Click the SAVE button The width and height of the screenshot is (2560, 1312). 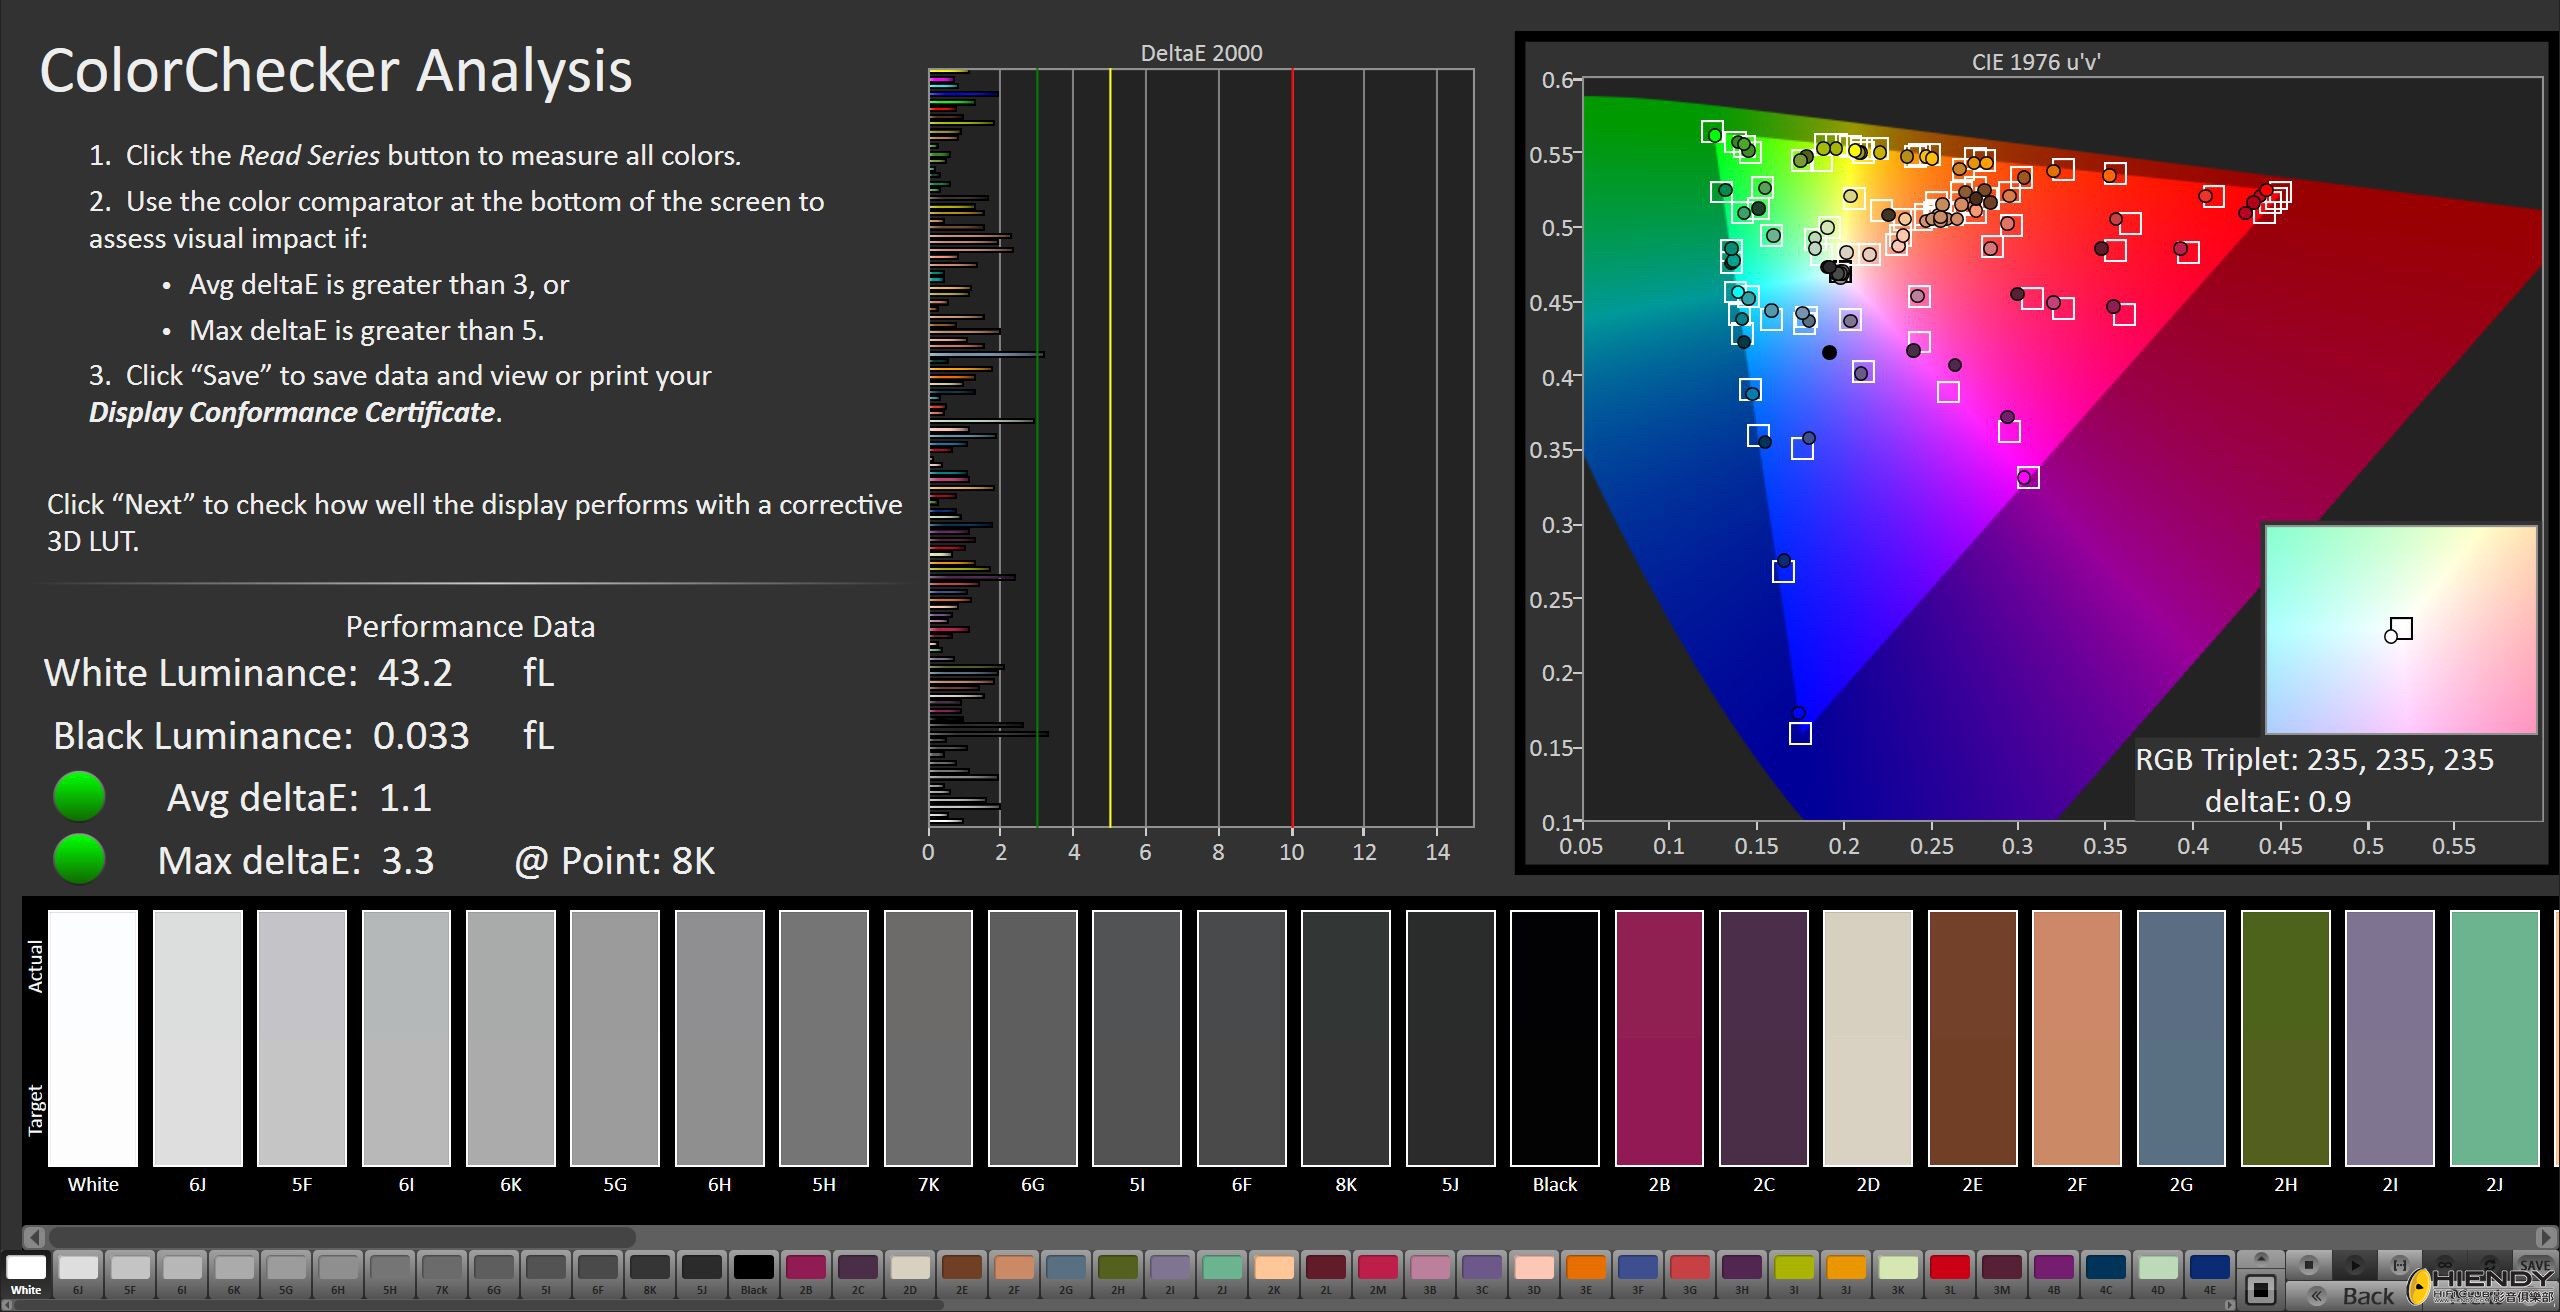point(2536,1265)
